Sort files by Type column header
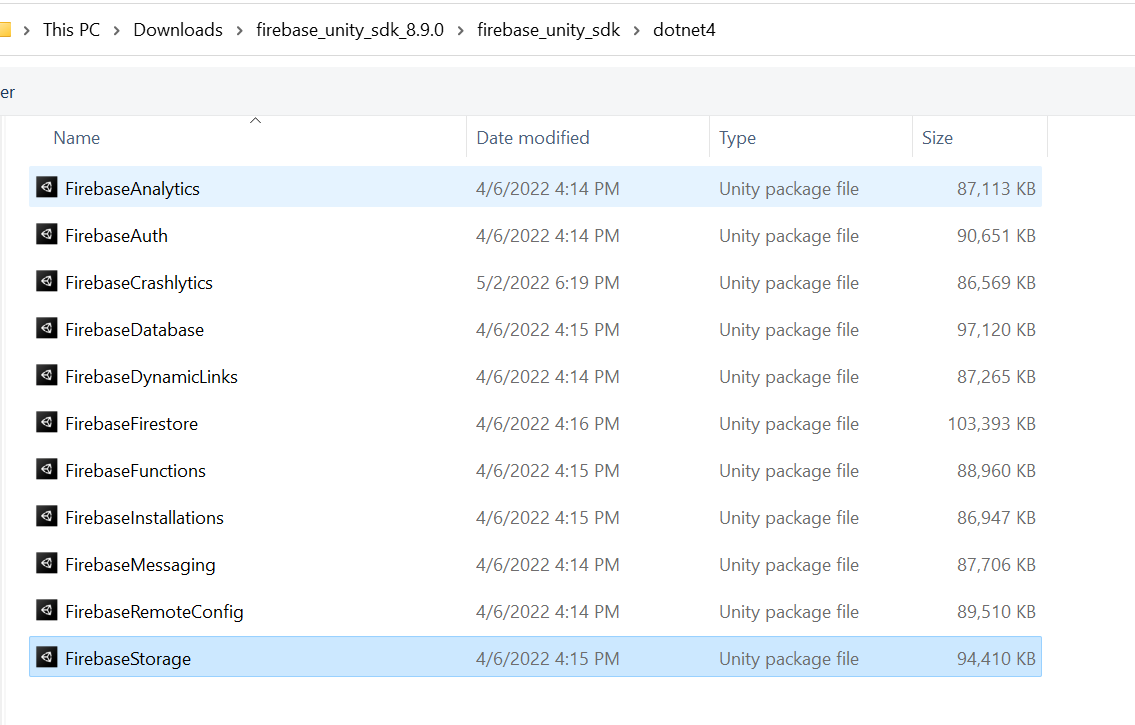This screenshot has width=1135, height=725. tap(738, 137)
